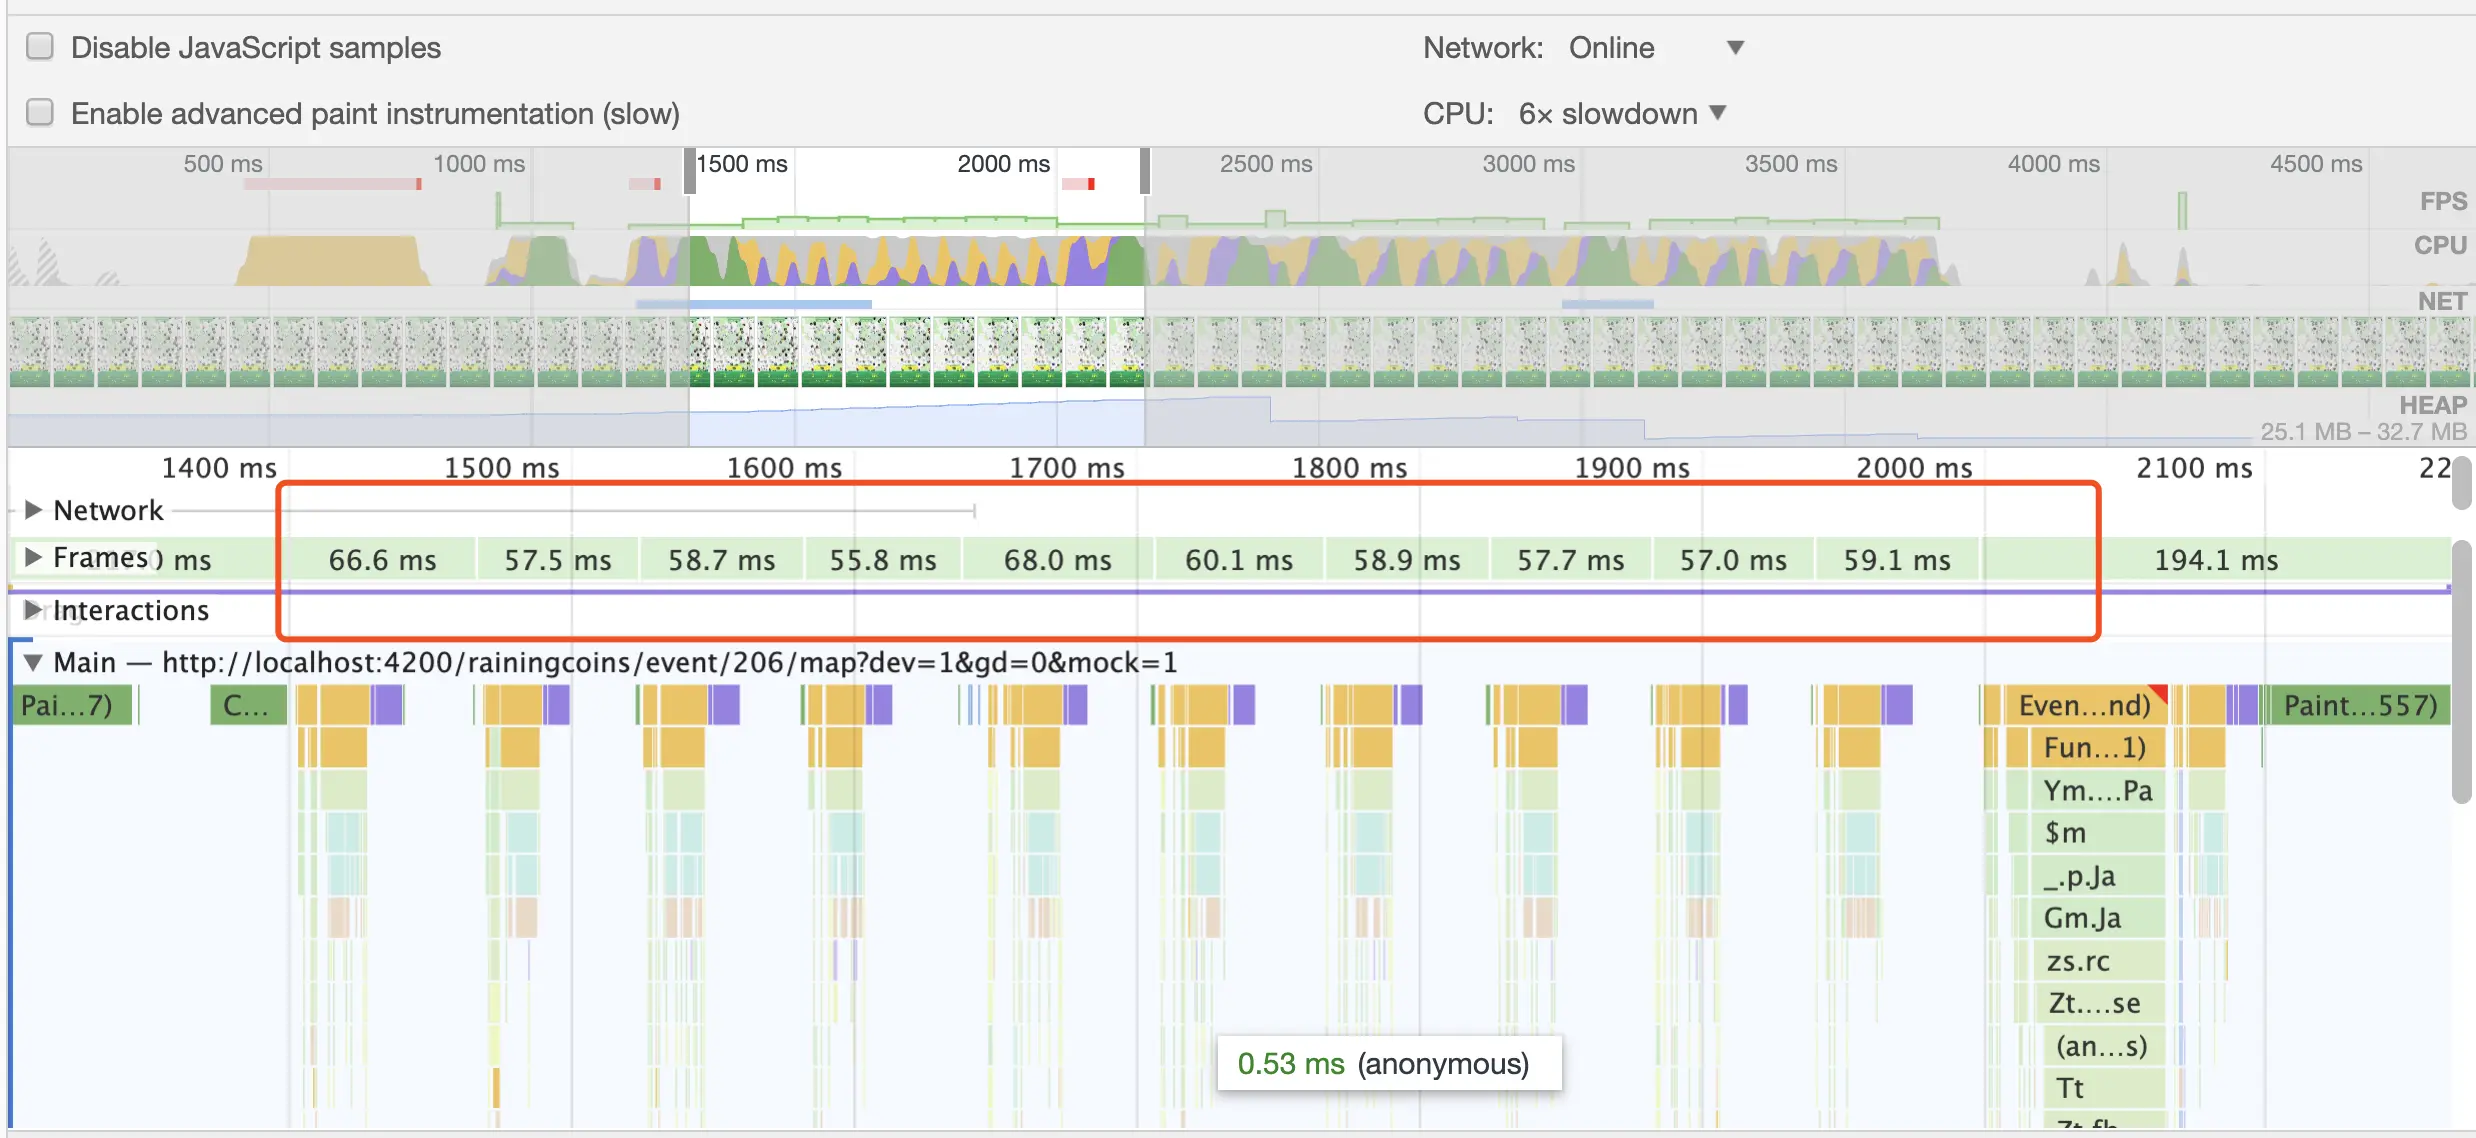Click the Ym....Pa flame chart entry
This screenshot has height=1138, width=2476.
coord(2096,791)
